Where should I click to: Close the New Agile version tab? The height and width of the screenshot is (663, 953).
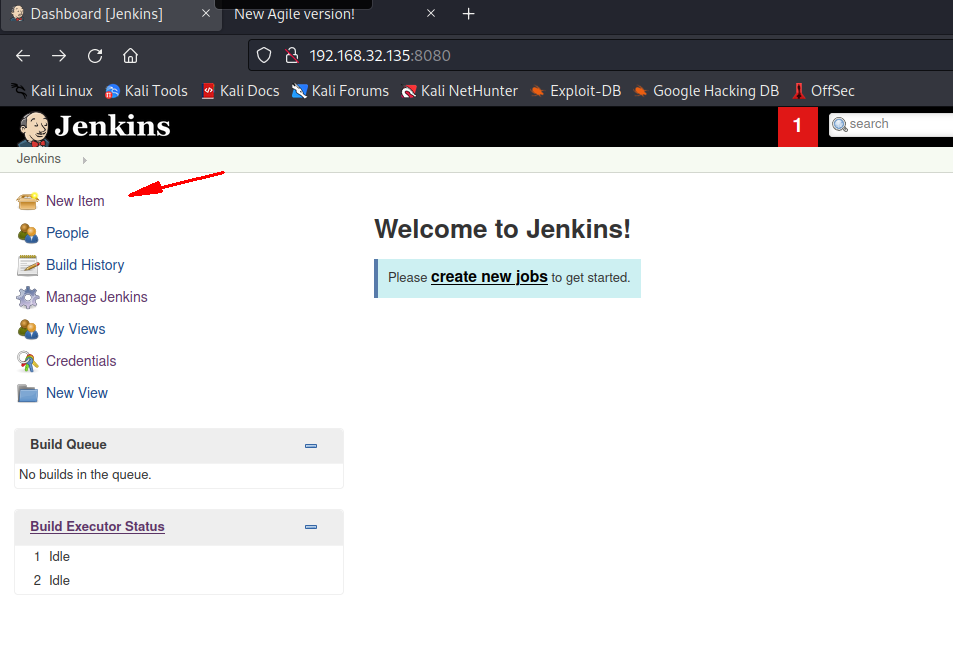click(431, 13)
